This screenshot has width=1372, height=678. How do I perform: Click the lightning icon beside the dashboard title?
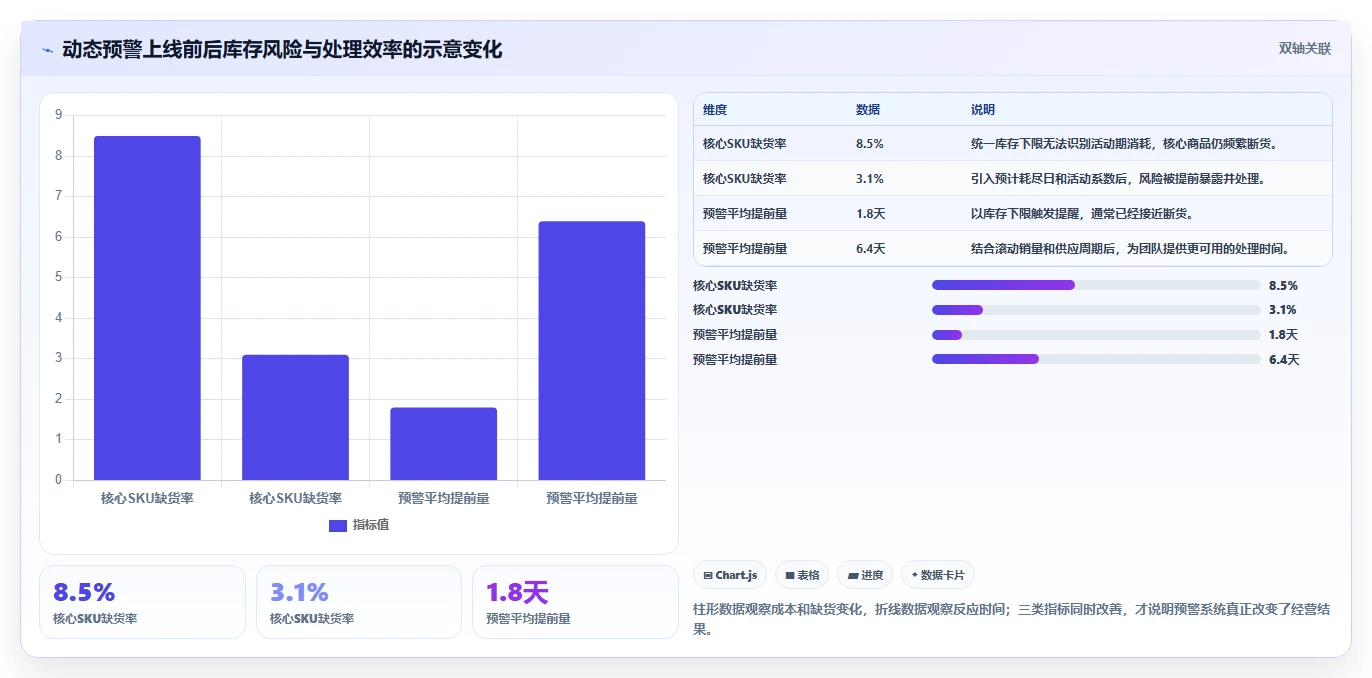[47, 50]
